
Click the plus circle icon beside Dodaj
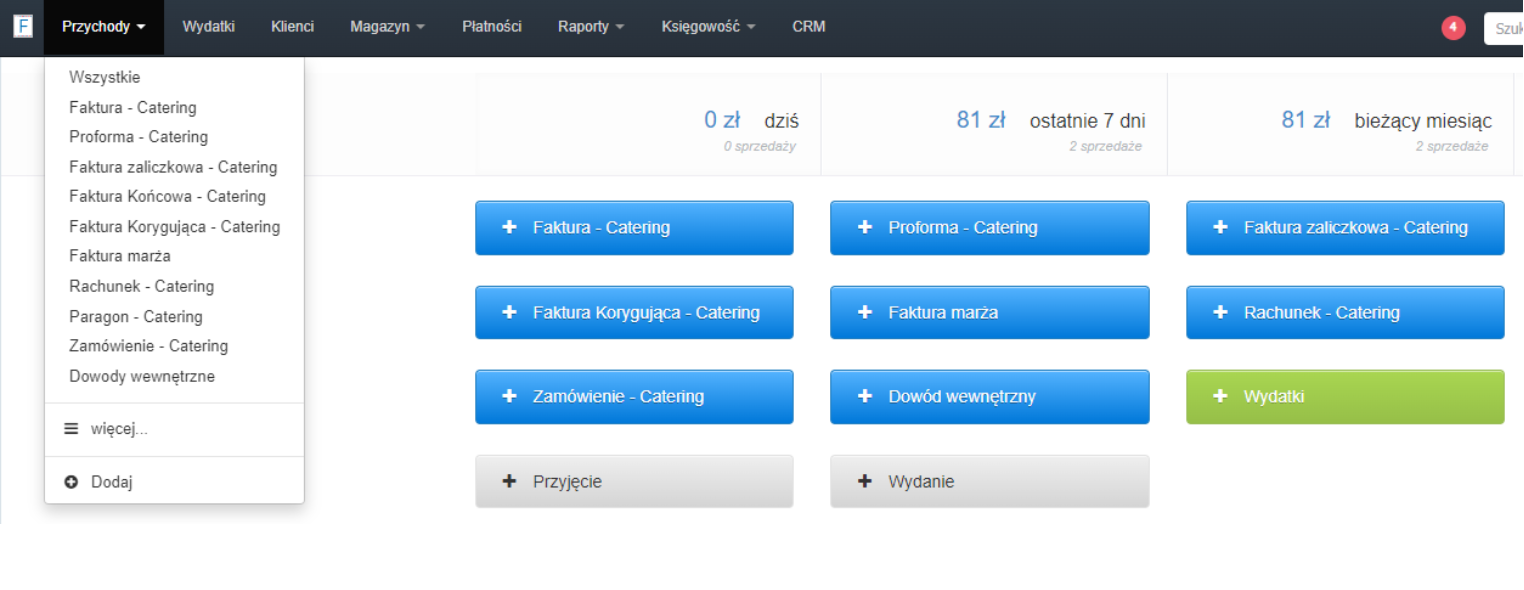(71, 483)
